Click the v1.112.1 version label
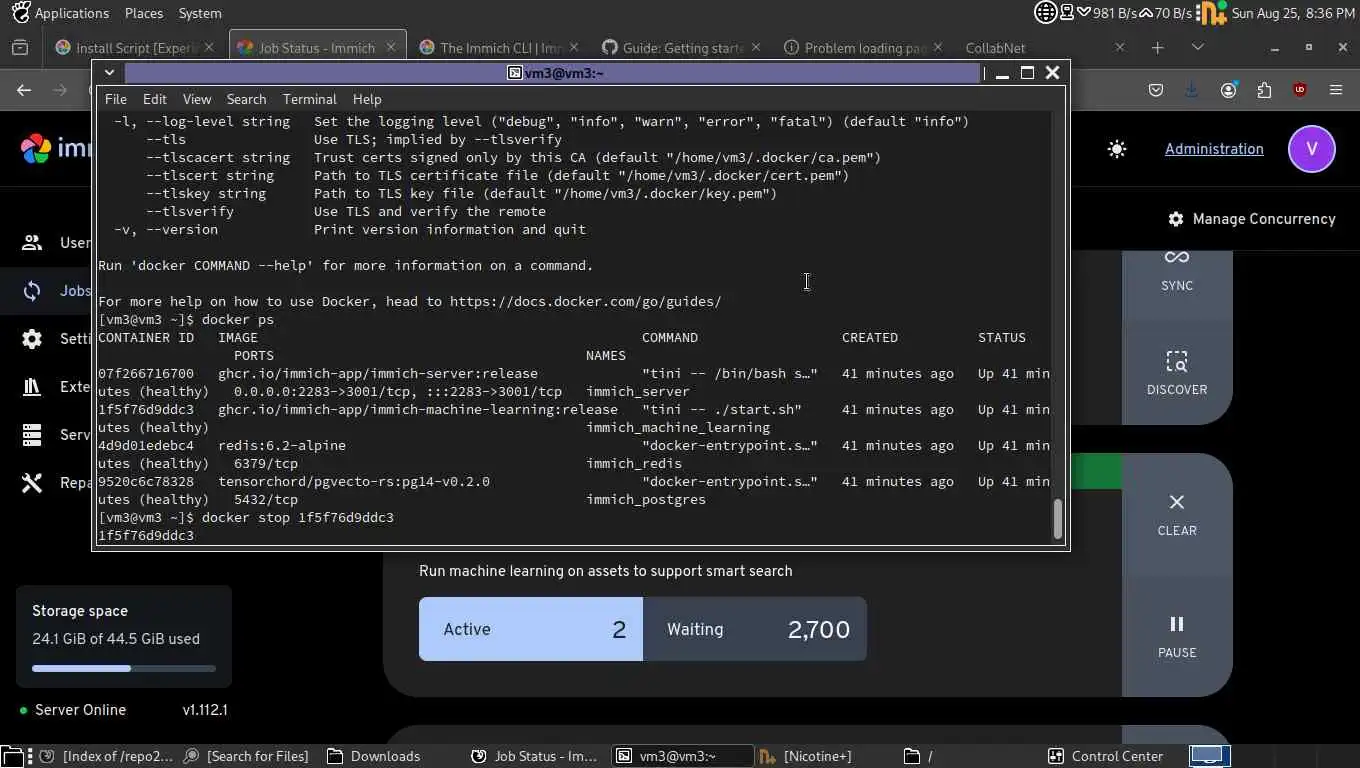Image resolution: width=1360 pixels, height=768 pixels. pyautogui.click(x=205, y=710)
